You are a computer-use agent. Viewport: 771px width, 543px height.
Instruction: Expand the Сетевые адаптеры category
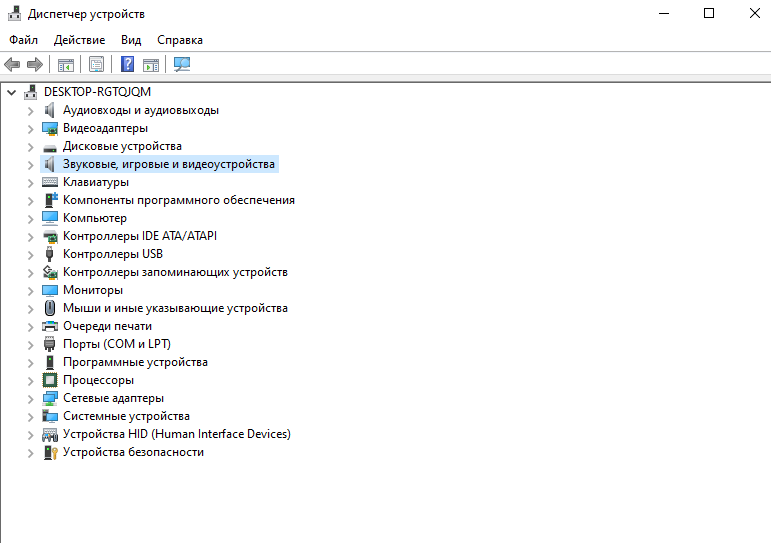[30, 399]
